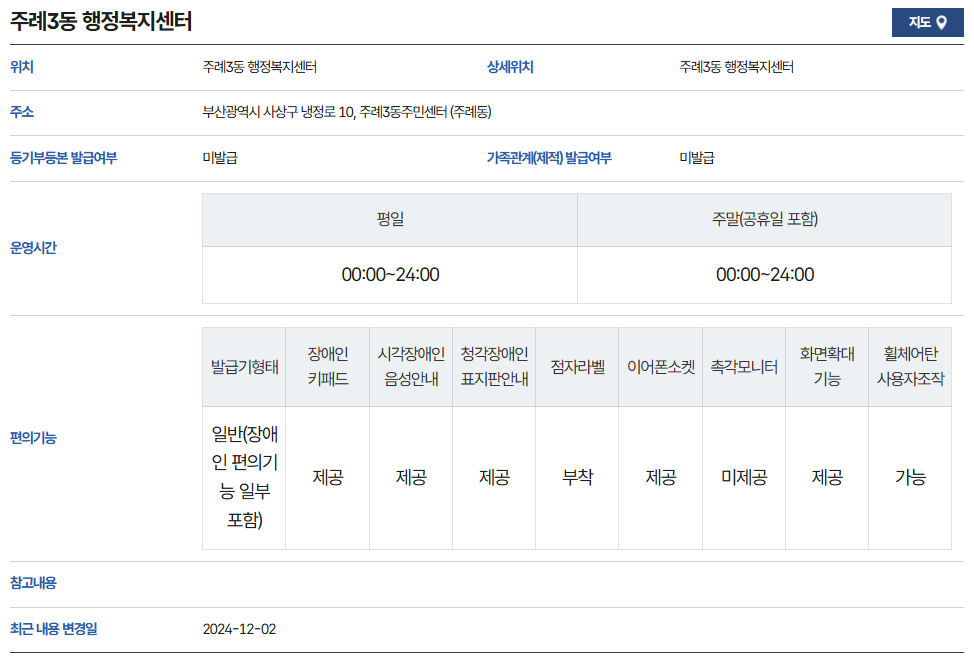The image size is (974, 666).
Task: Select the 주말(공휴일 포함) column header
Action: (765, 219)
